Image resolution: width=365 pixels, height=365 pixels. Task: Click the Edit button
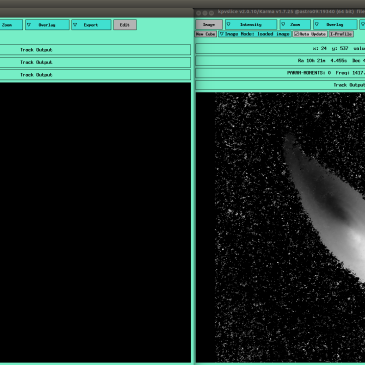pyautogui.click(x=125, y=25)
